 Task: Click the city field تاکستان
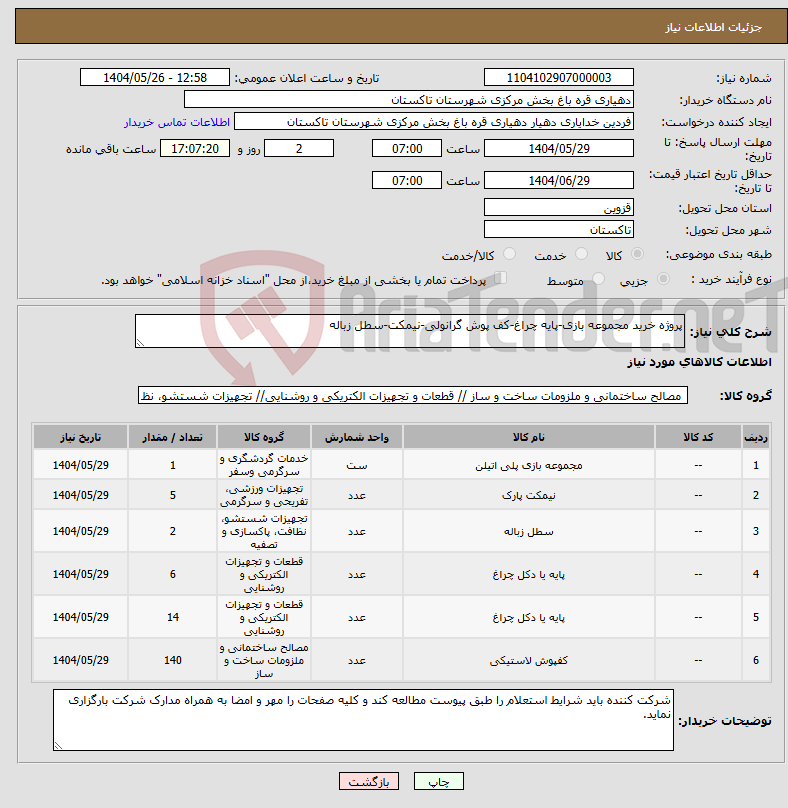559,230
